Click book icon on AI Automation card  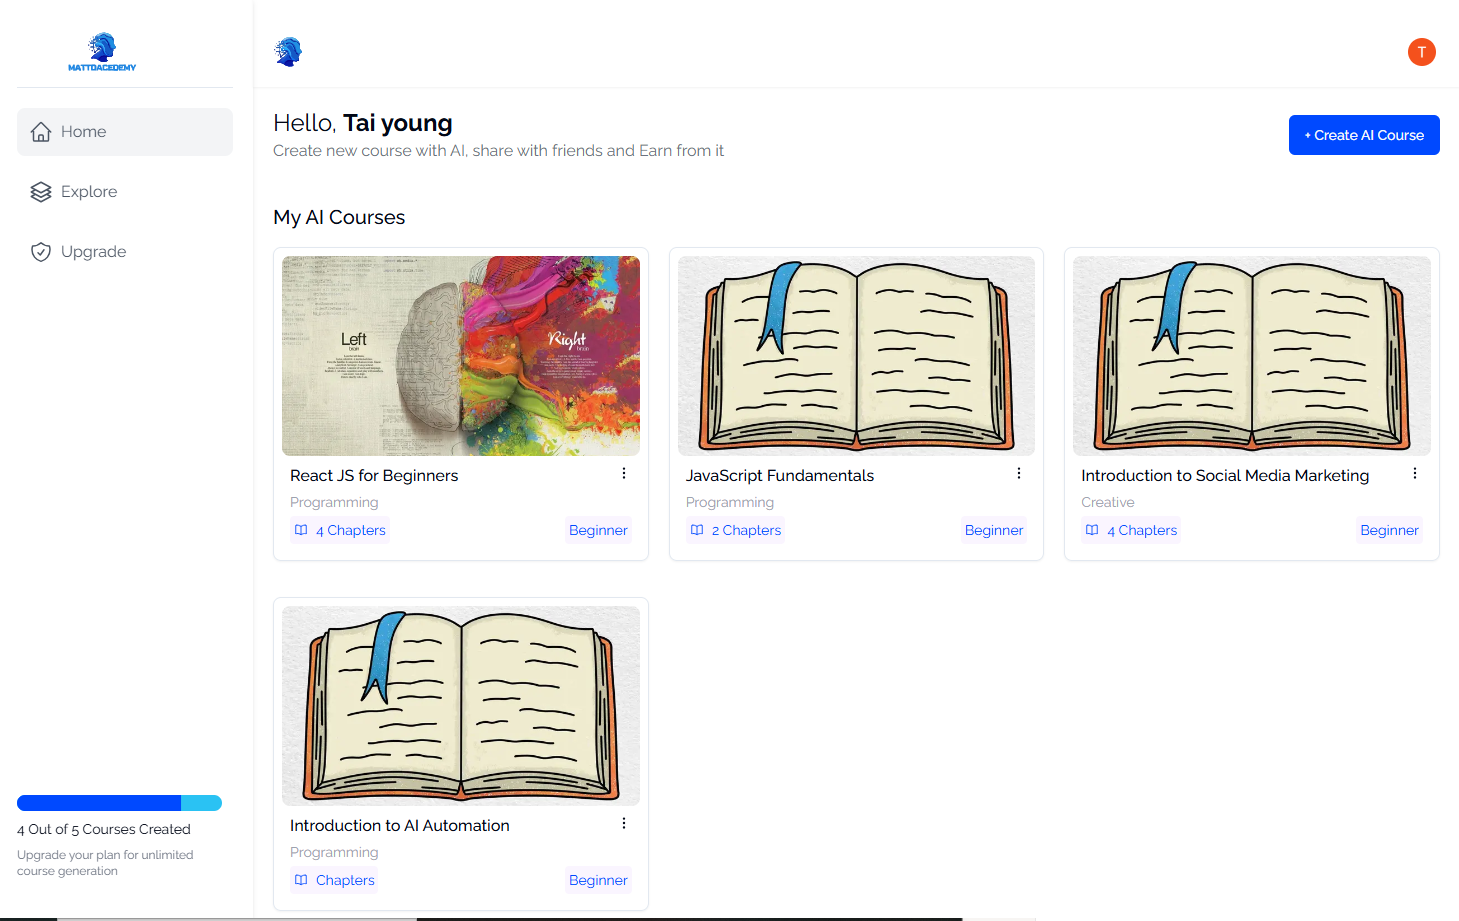tap(301, 880)
